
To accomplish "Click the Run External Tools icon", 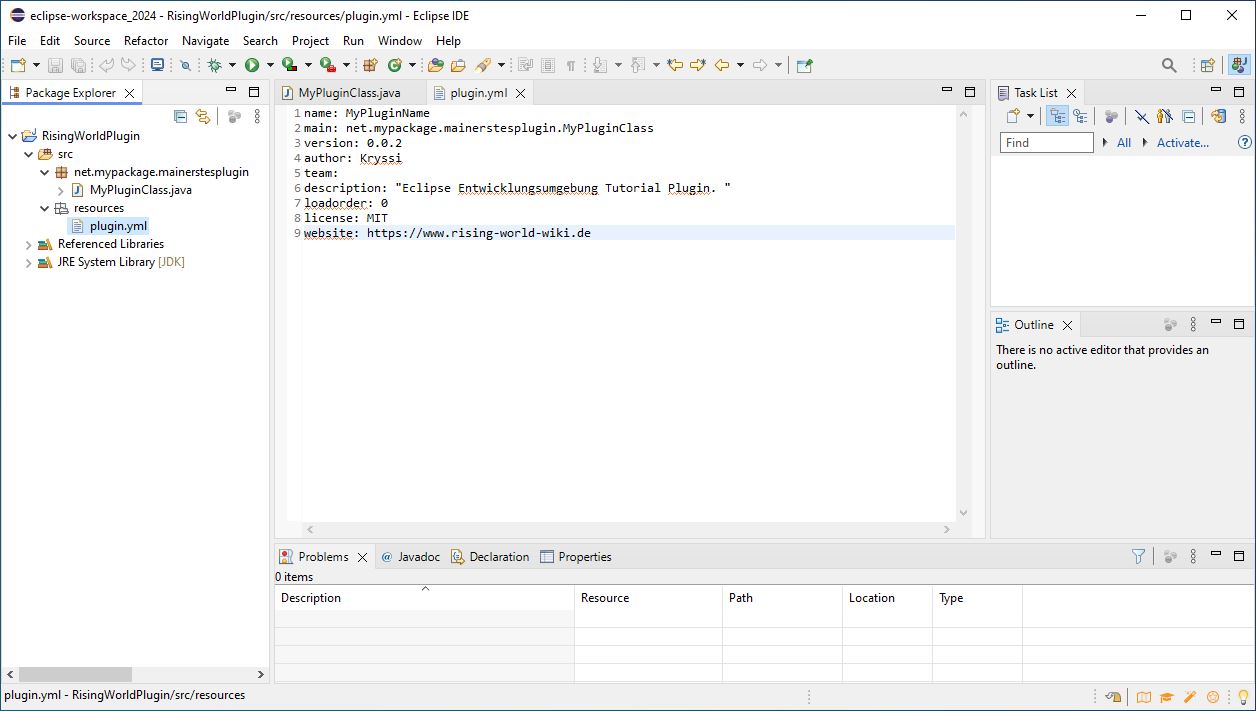I will click(327, 65).
